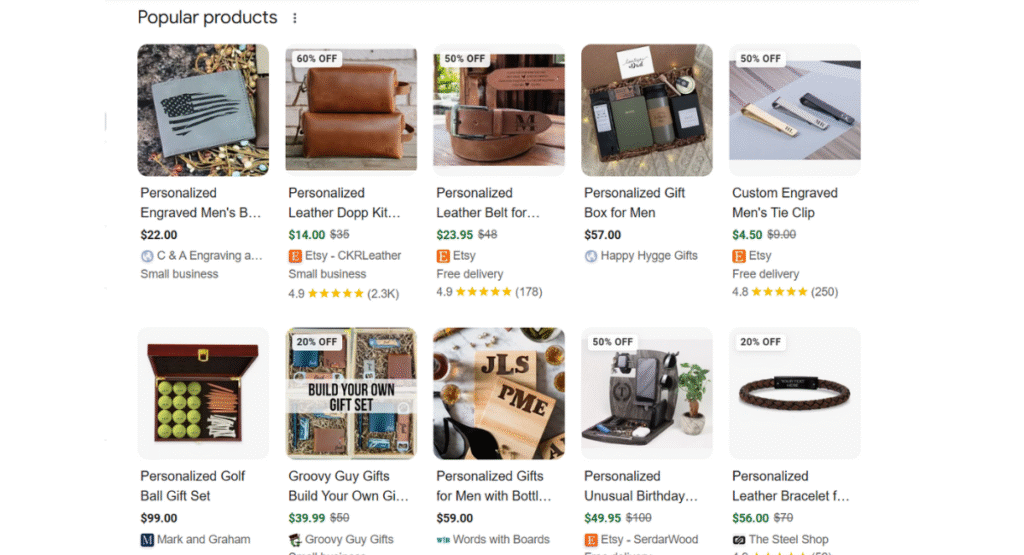Click the Personalized Leather Bracelet title link
Viewport: 1024px width, 555px height.
point(790,486)
